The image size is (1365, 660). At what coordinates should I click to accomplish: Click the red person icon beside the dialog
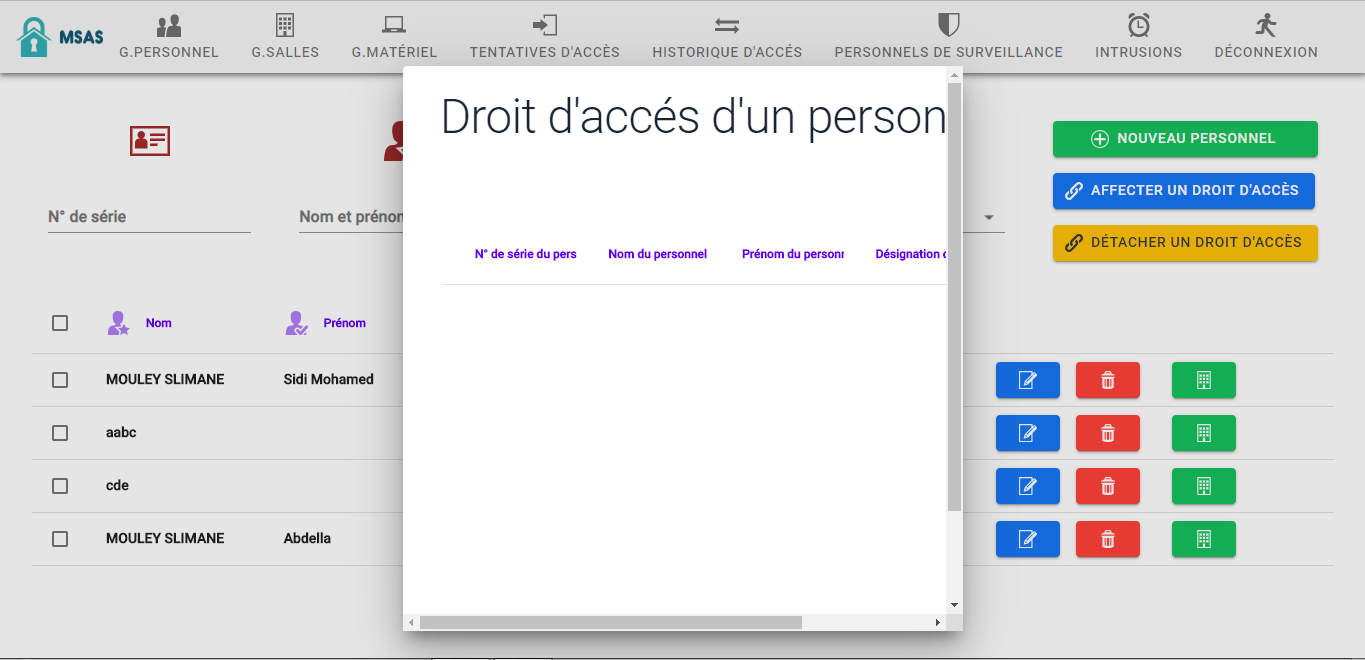point(394,141)
